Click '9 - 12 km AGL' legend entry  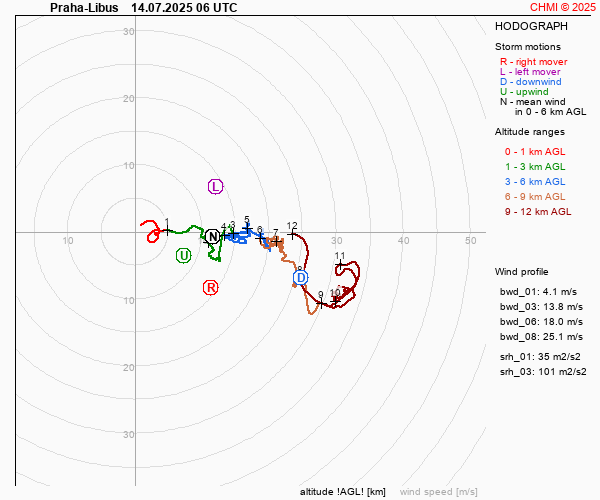click(x=538, y=212)
